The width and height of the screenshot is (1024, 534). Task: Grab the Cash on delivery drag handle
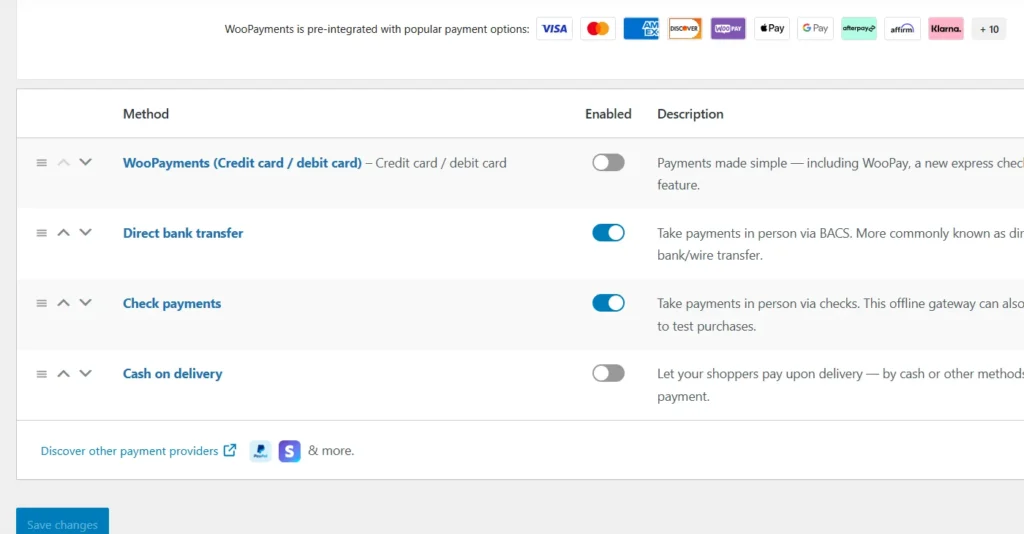(41, 374)
